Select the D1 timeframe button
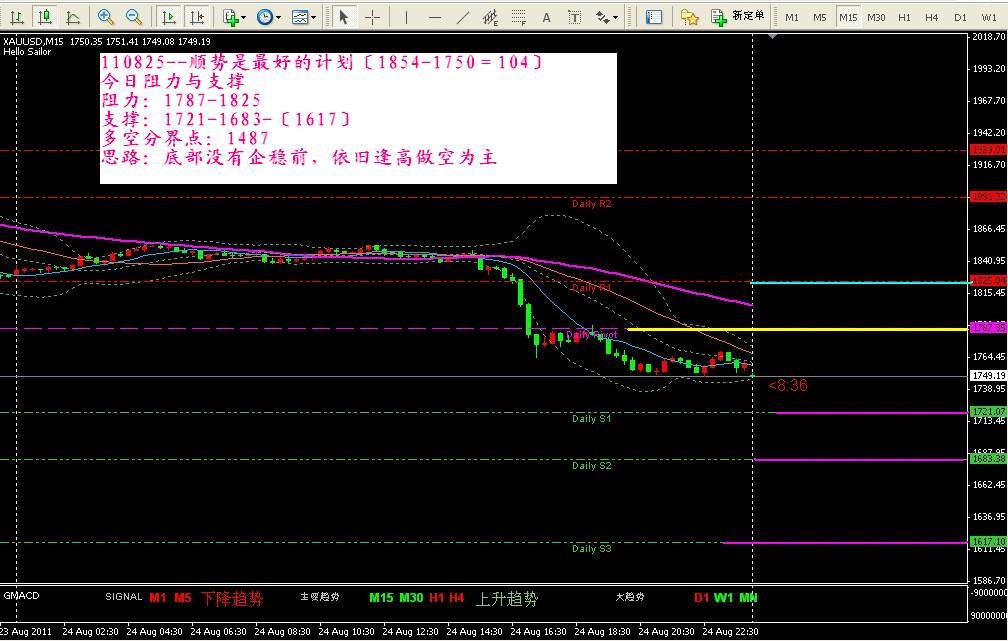This screenshot has height=641, width=1008. 960,17
